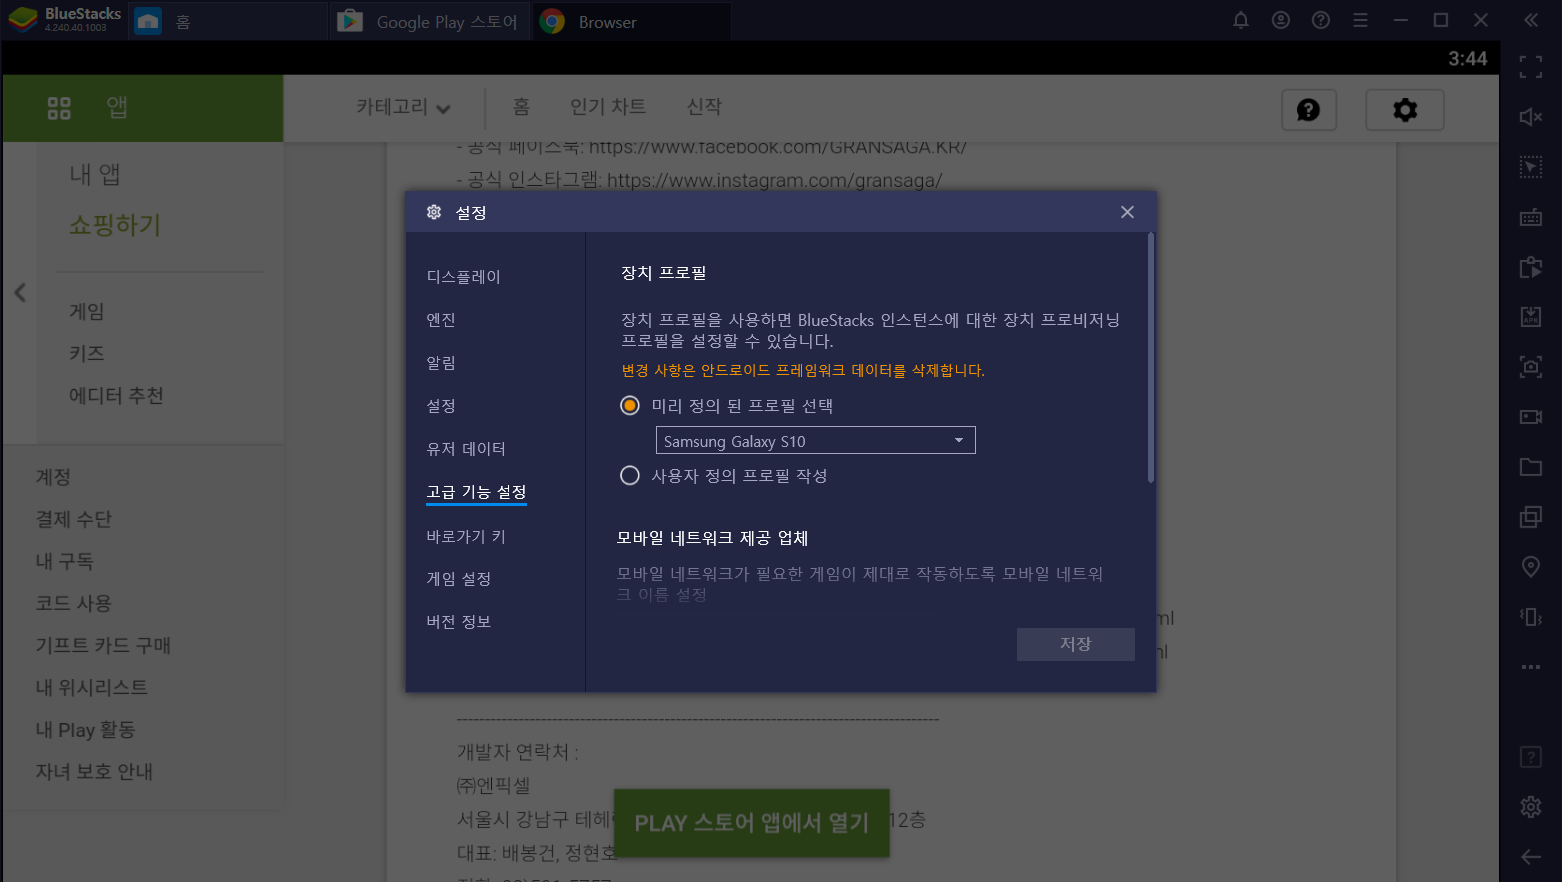The width and height of the screenshot is (1563, 882).
Task: Open 내 위시리스트 link
Action: pos(92,688)
